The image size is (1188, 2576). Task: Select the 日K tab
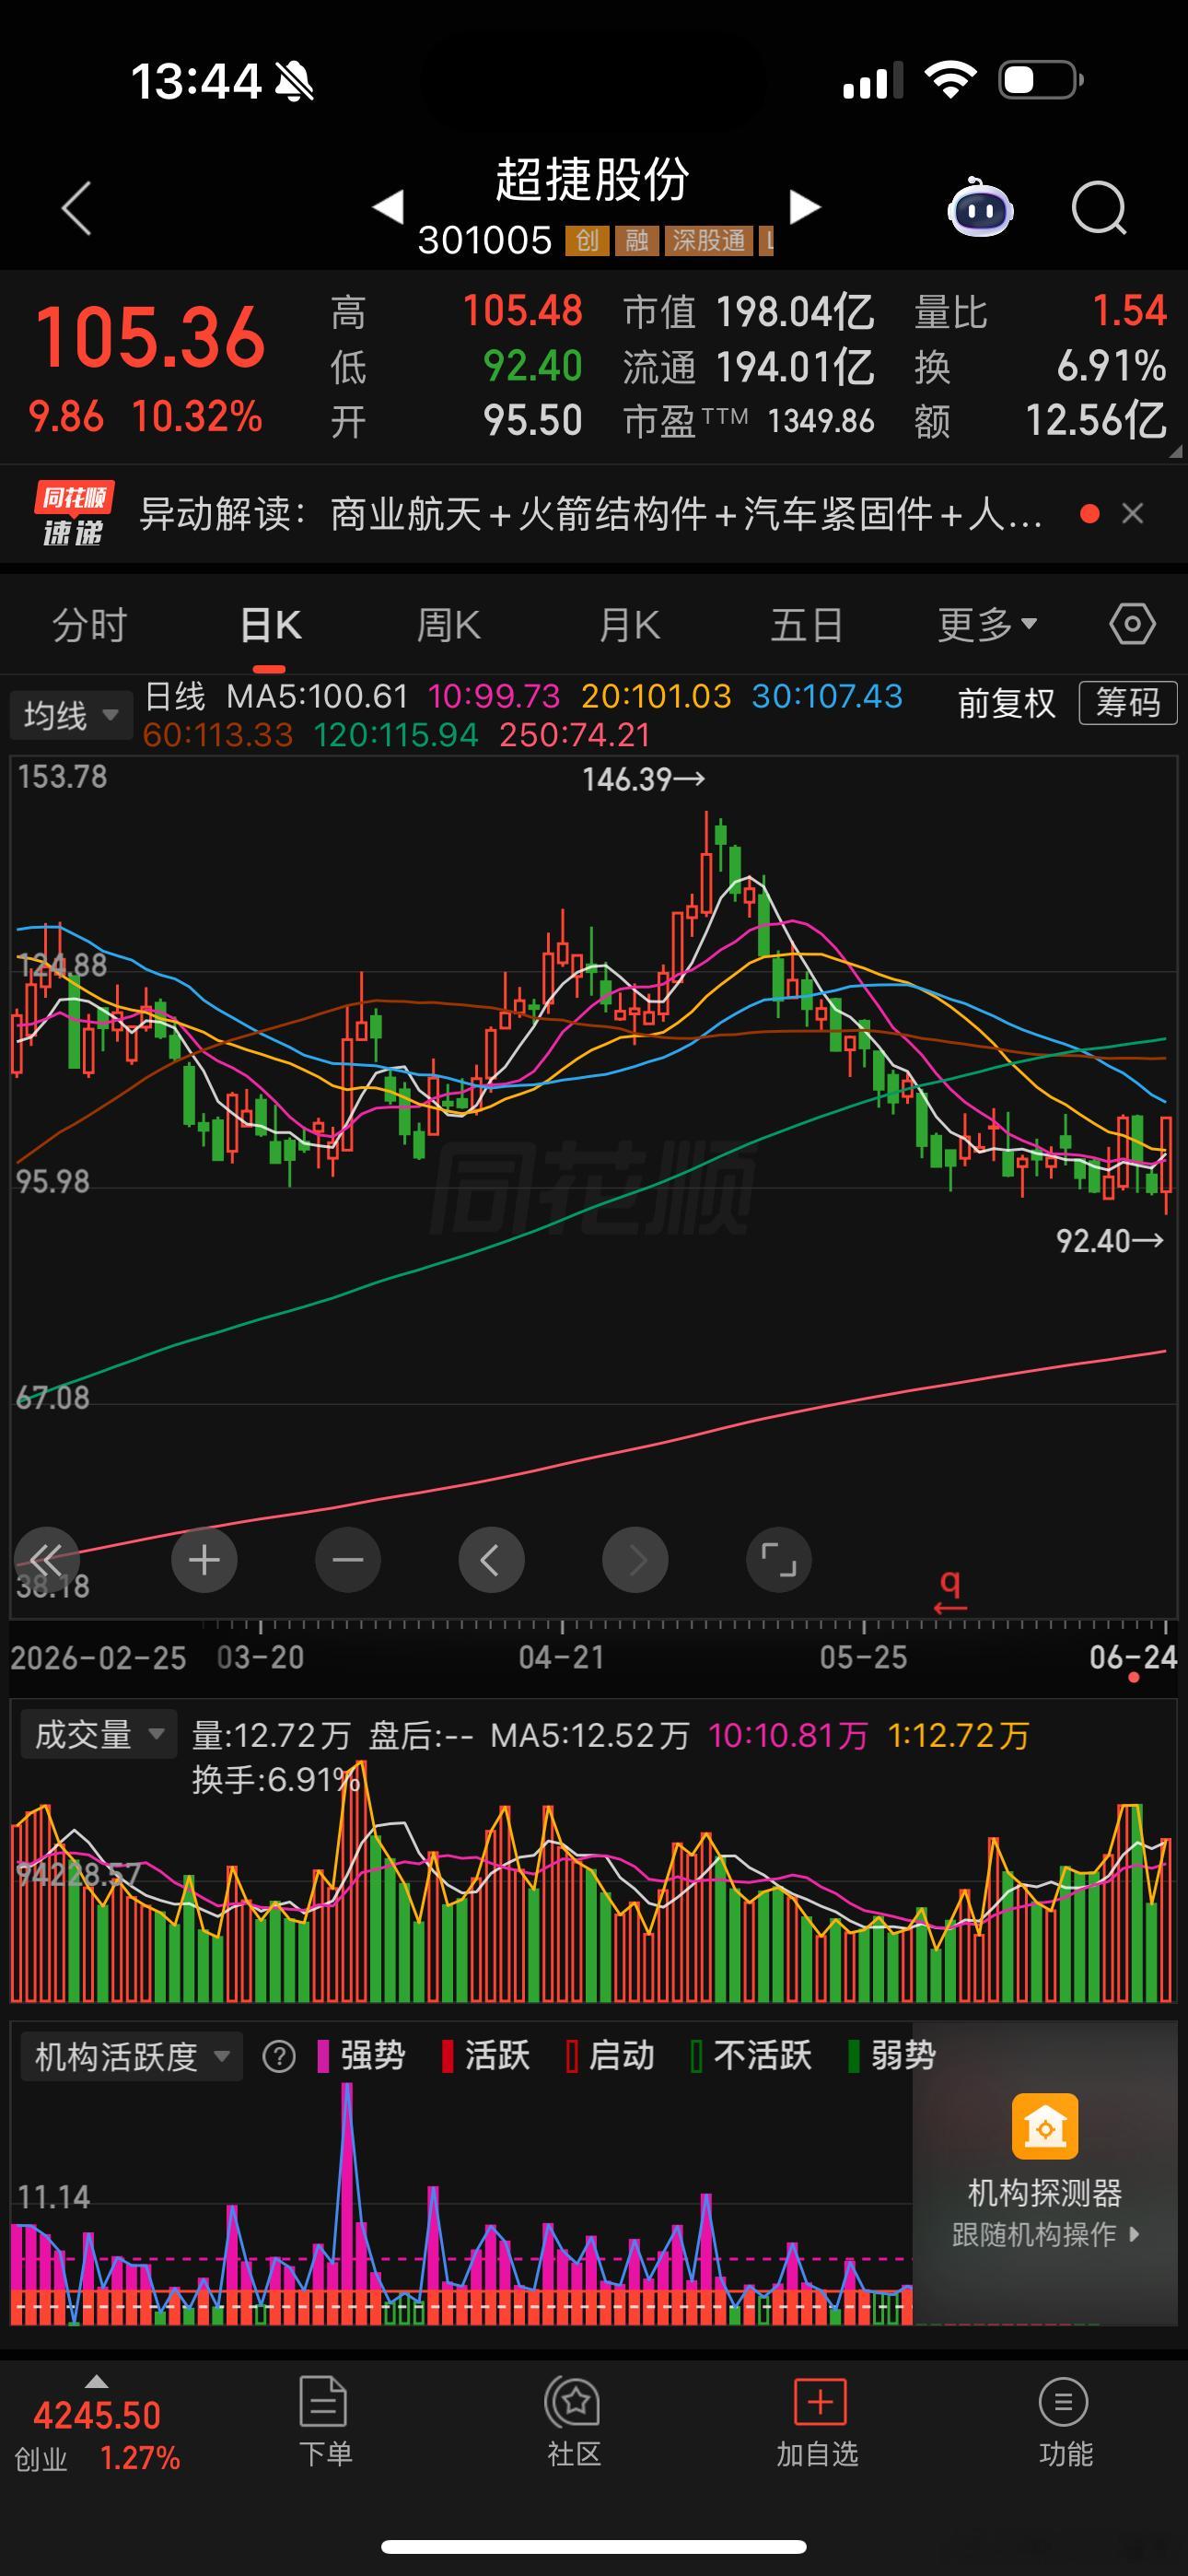pos(270,625)
